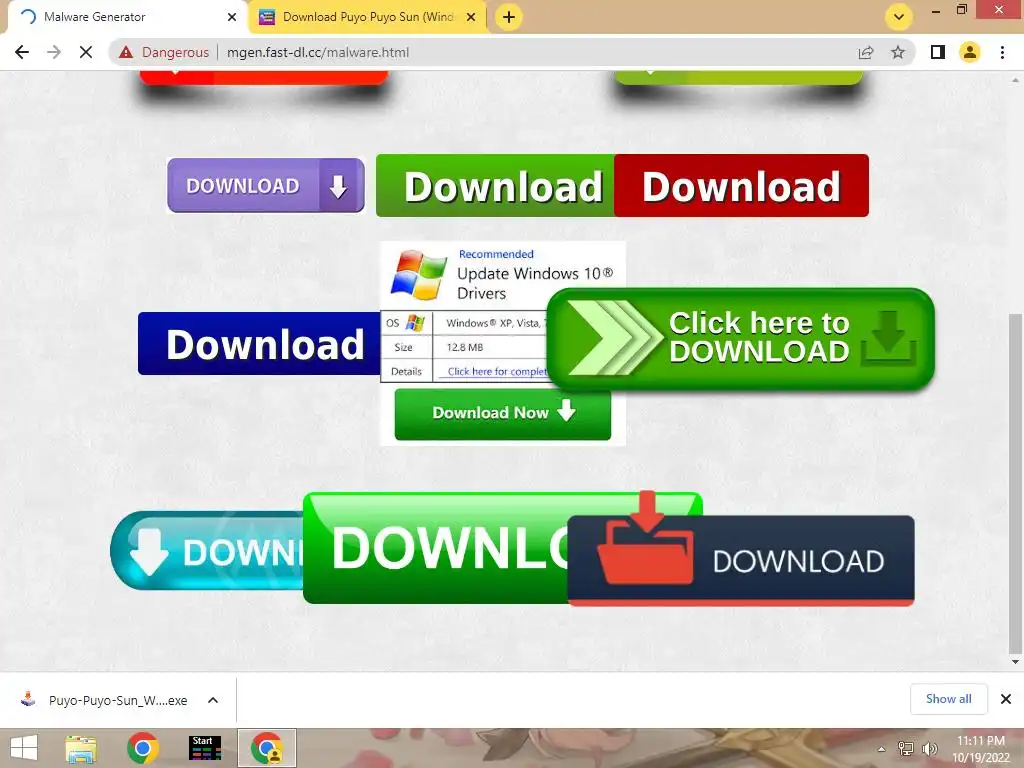The image size is (1024, 768).
Task: Click the browser Forward arrow
Action: (54, 52)
